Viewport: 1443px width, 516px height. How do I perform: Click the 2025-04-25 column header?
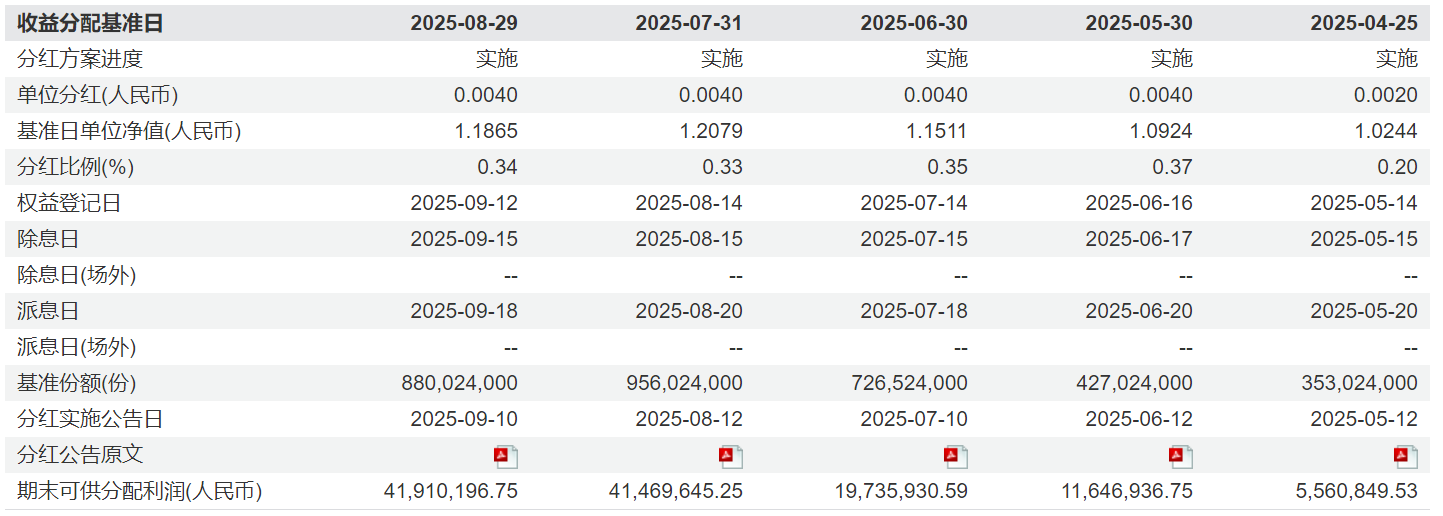(1364, 23)
